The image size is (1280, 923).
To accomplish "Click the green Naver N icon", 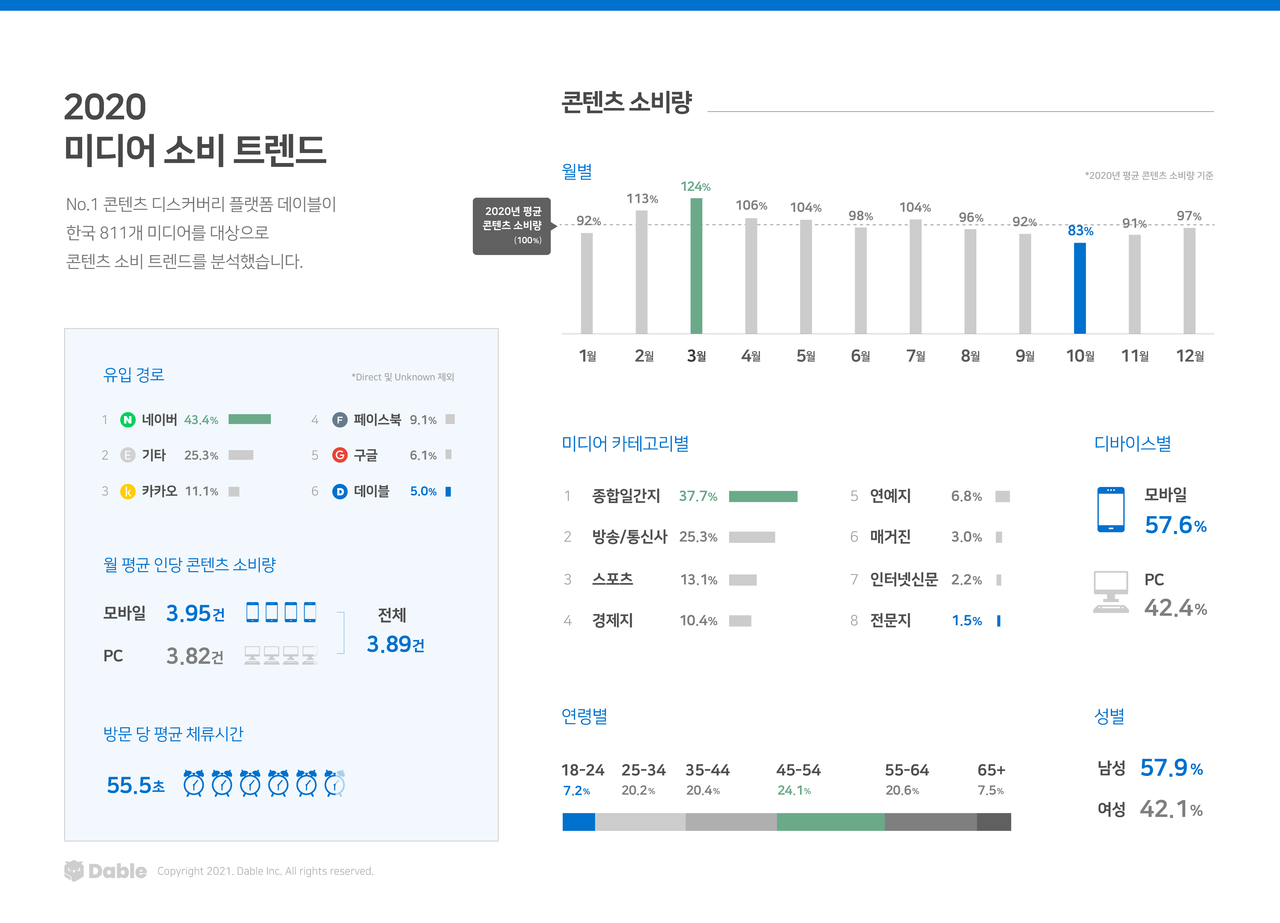I will click(x=128, y=420).
